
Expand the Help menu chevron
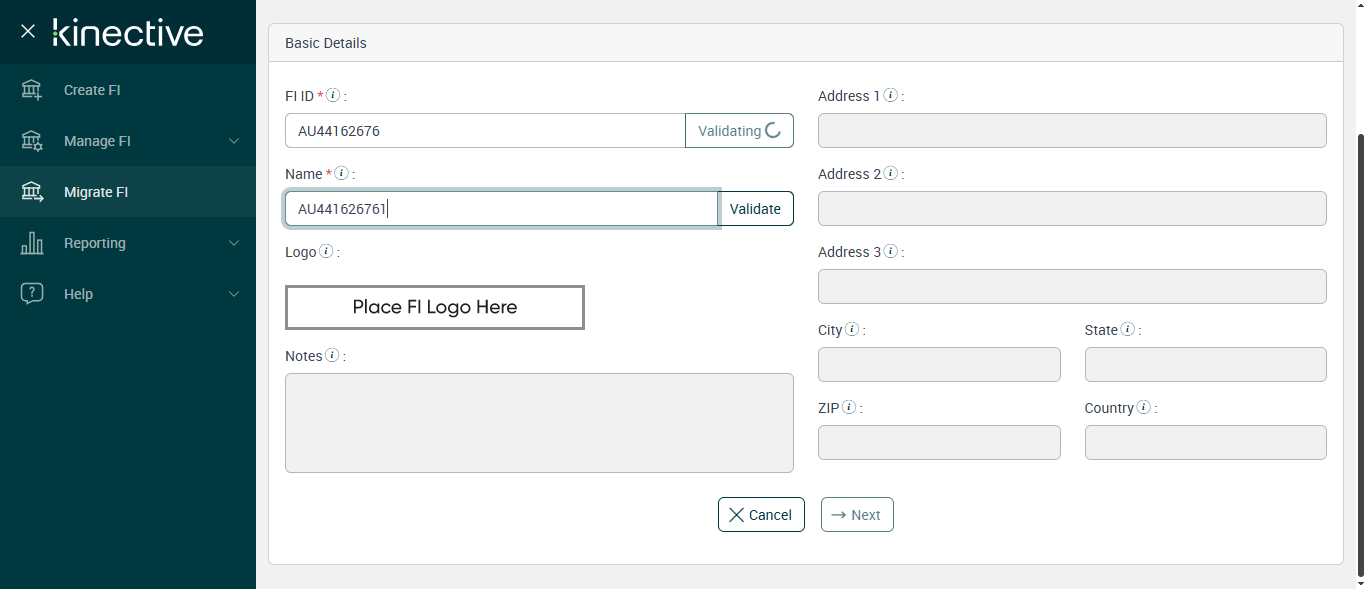(234, 294)
